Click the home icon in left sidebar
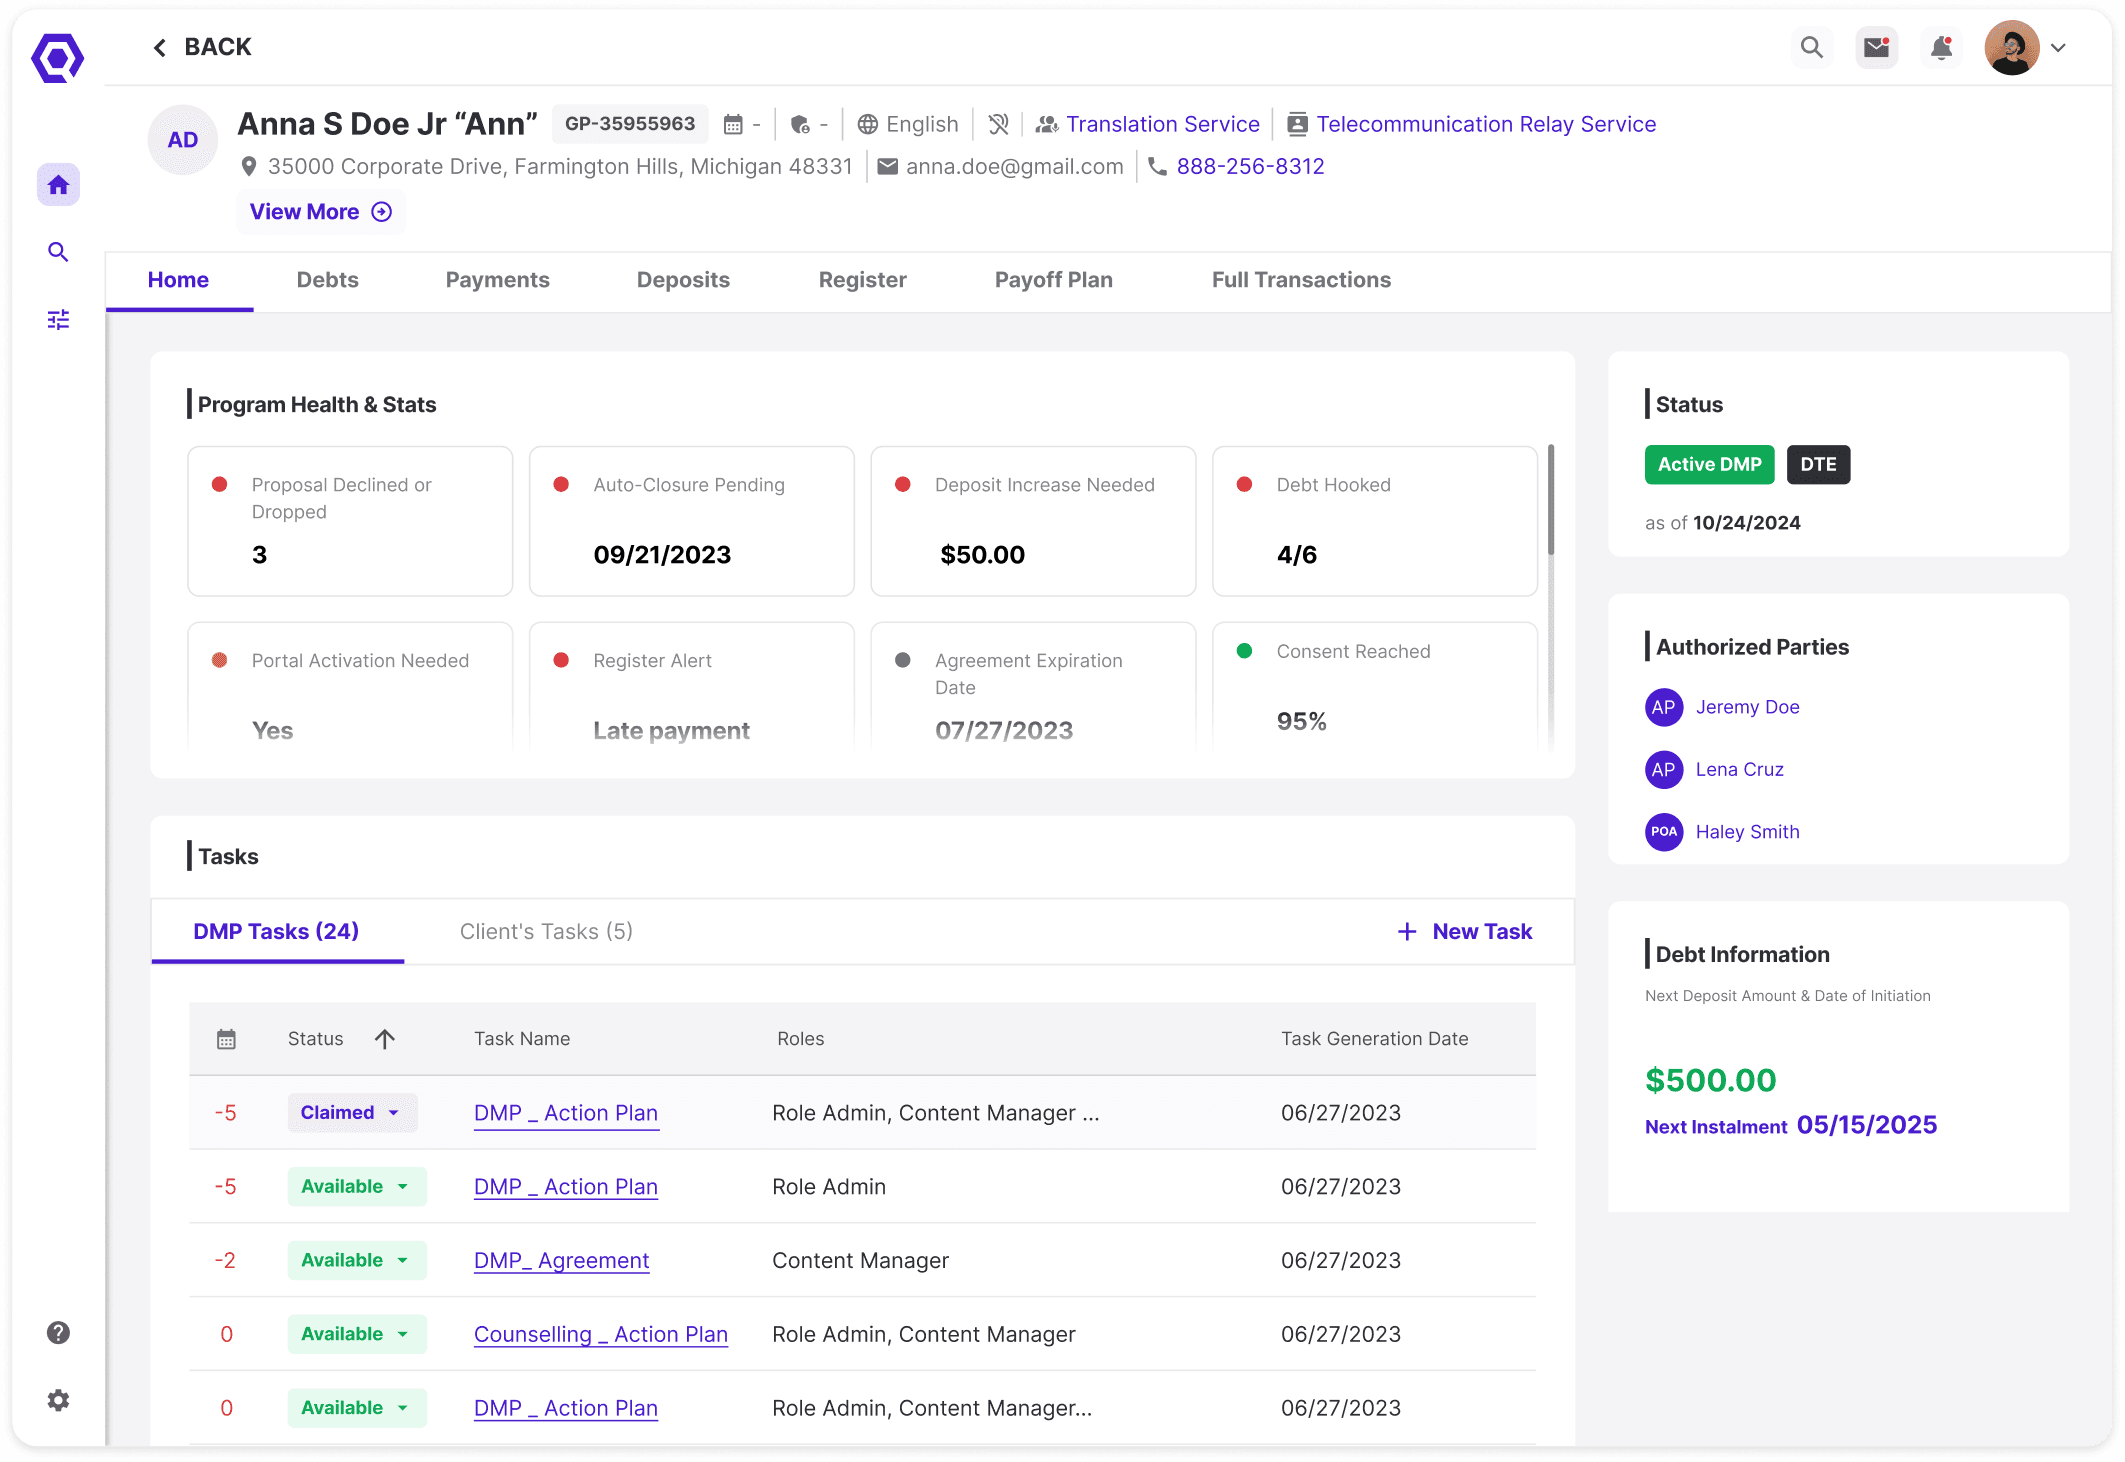The image size is (2125, 1462). tap(58, 185)
